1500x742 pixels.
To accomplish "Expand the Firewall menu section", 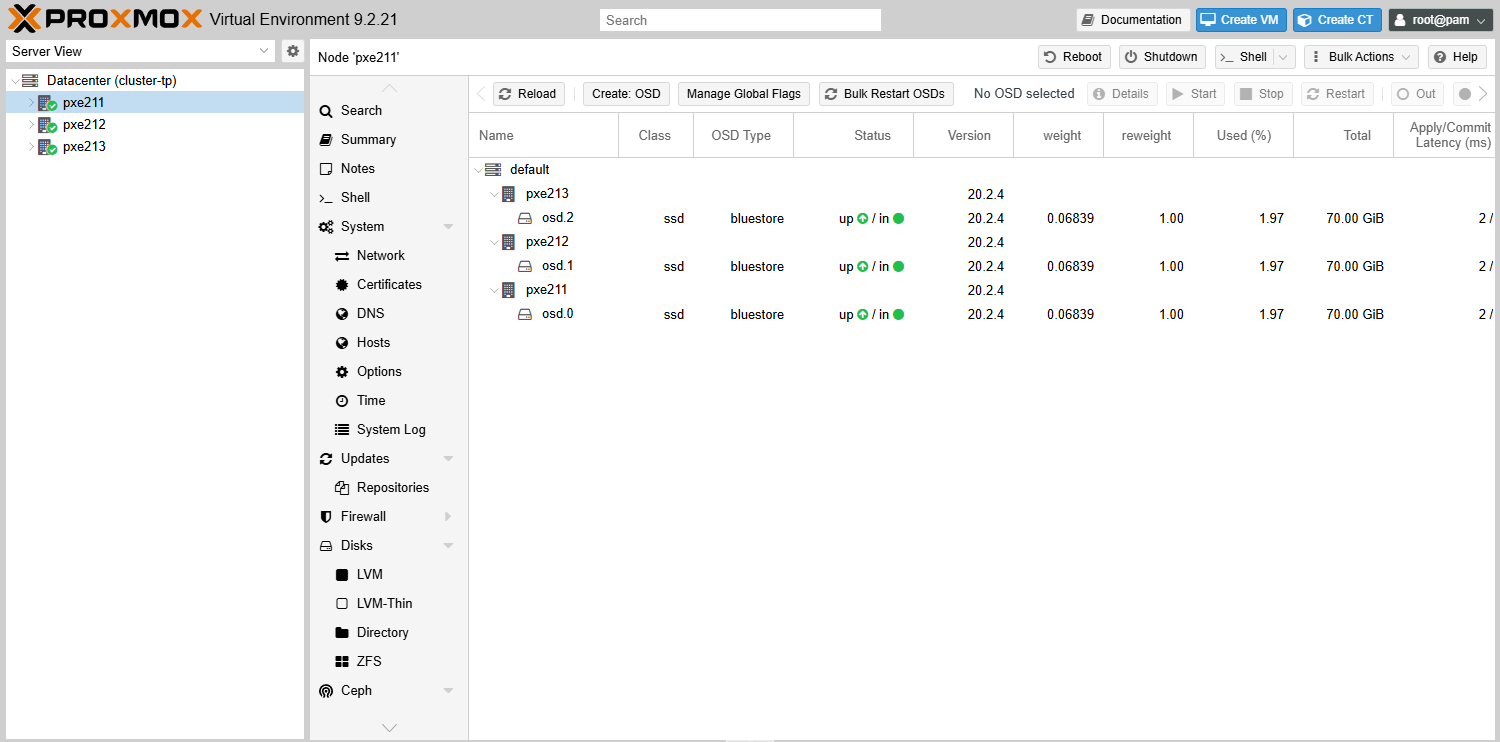I will point(448,517).
